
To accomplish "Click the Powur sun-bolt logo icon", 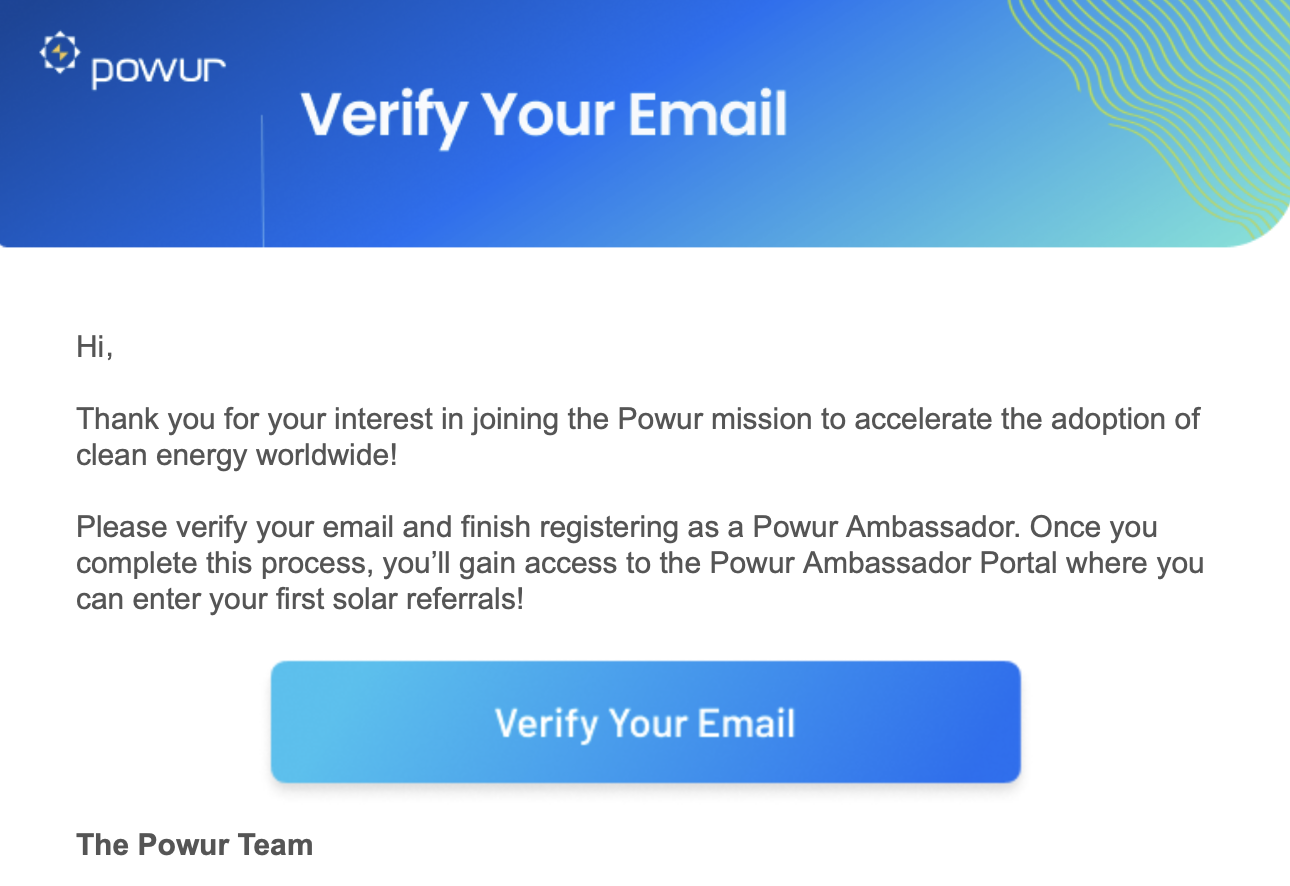I will tap(59, 53).
